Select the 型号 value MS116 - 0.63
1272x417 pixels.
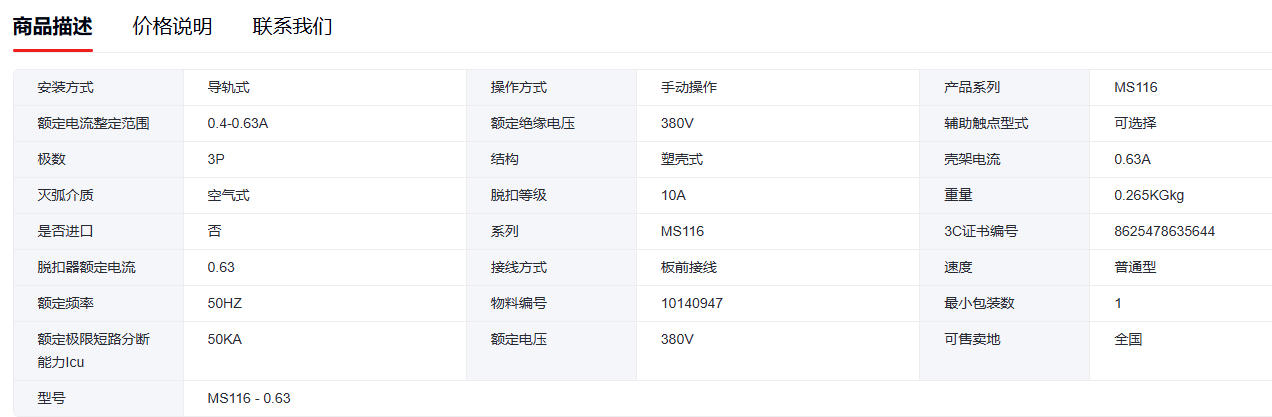(249, 399)
